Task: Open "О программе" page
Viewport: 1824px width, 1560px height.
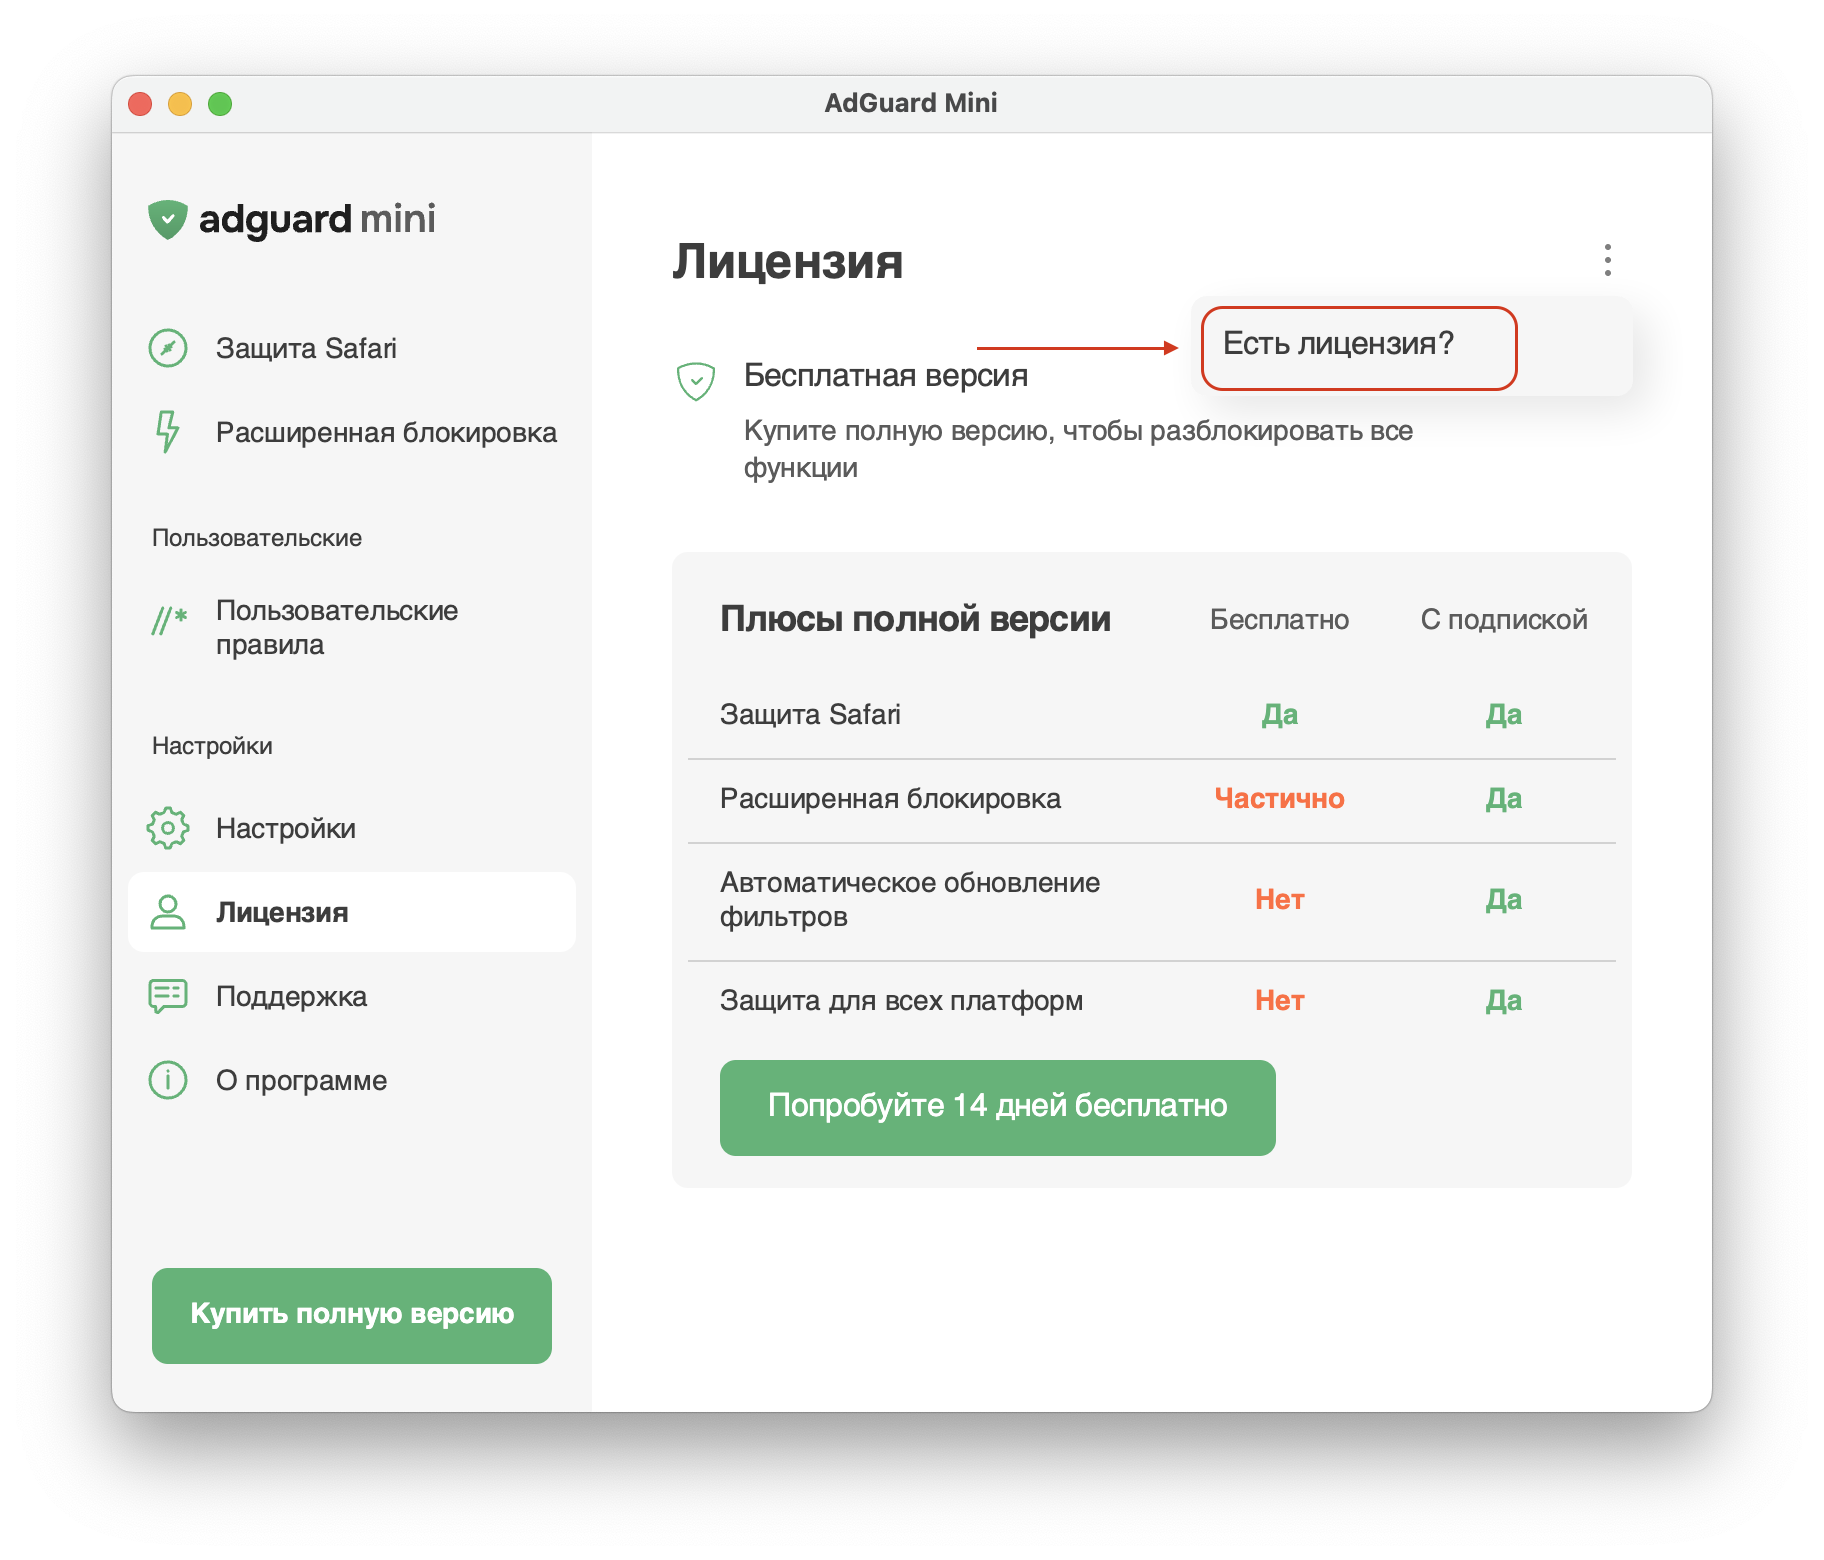Action: [301, 1080]
